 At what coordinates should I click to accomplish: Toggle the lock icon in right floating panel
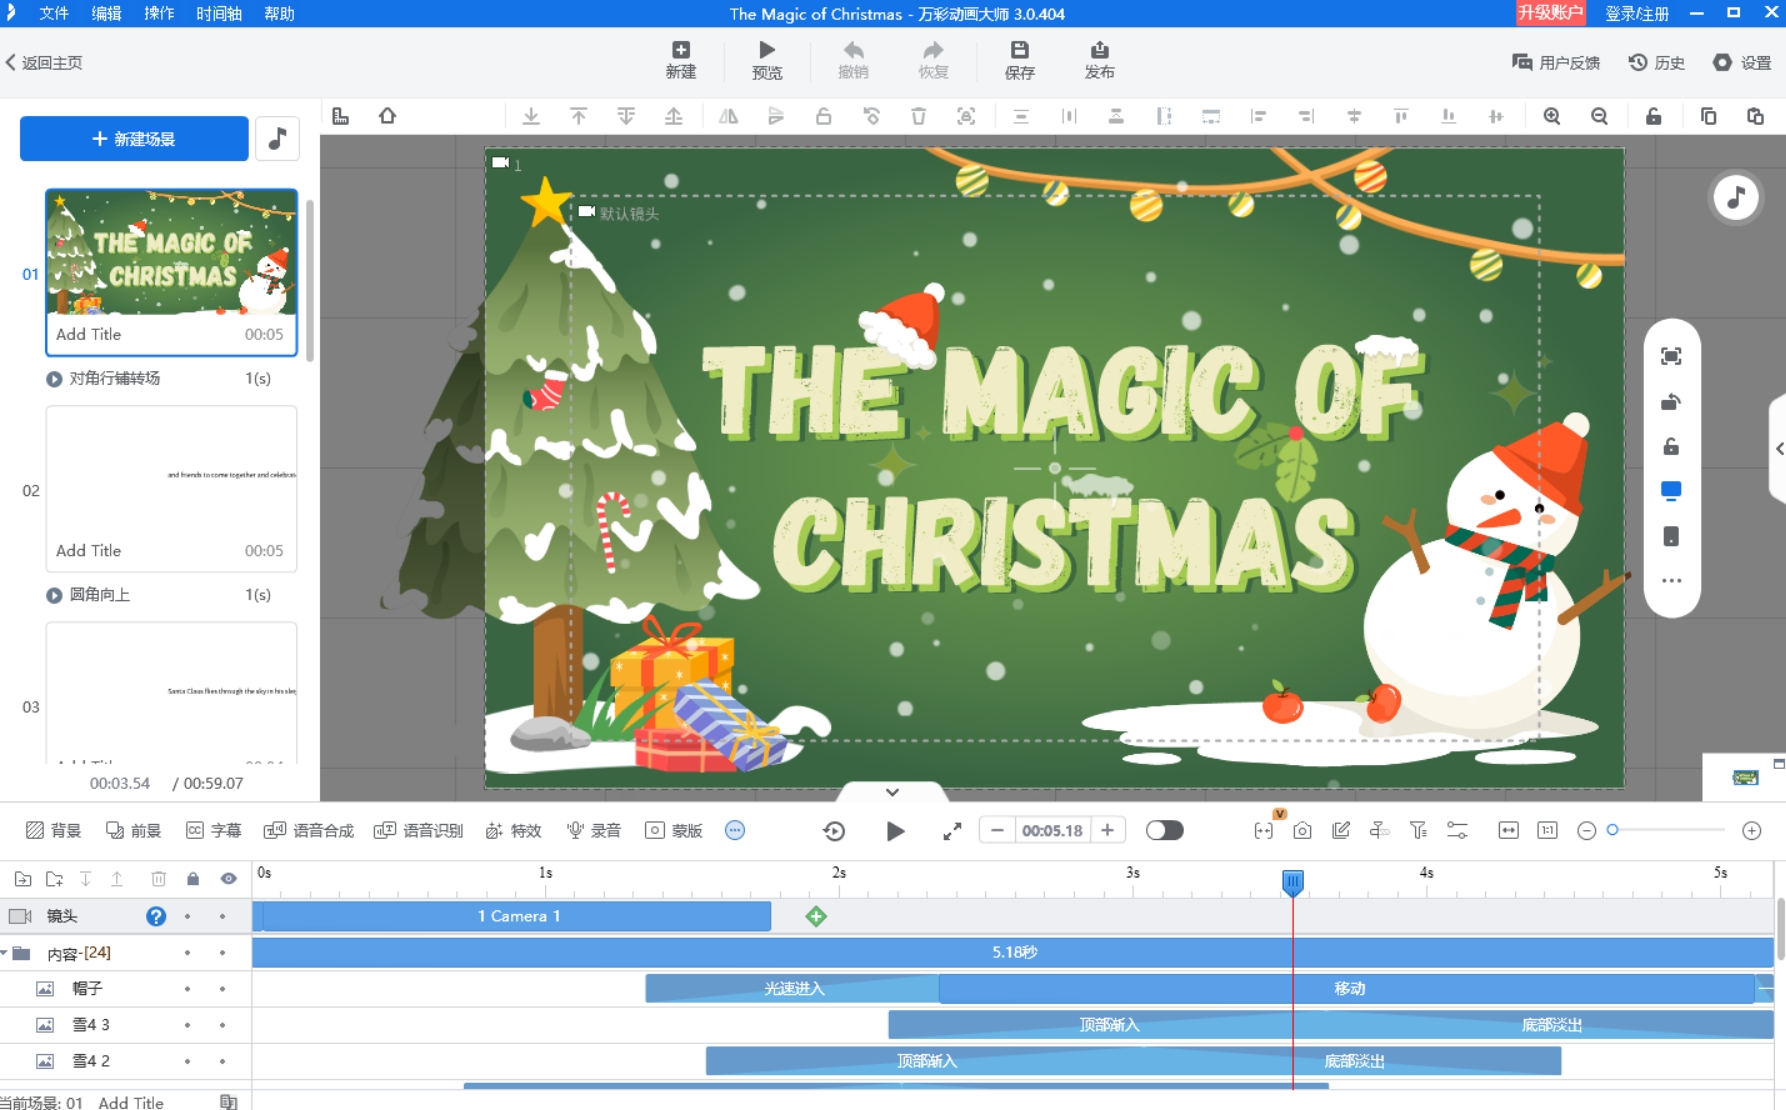(1671, 446)
